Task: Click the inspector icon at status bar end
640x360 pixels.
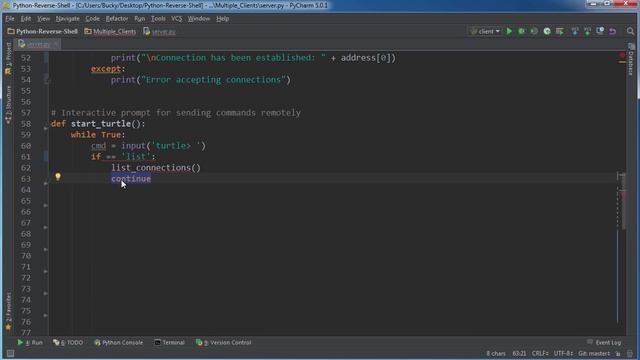Action: tap(630, 353)
